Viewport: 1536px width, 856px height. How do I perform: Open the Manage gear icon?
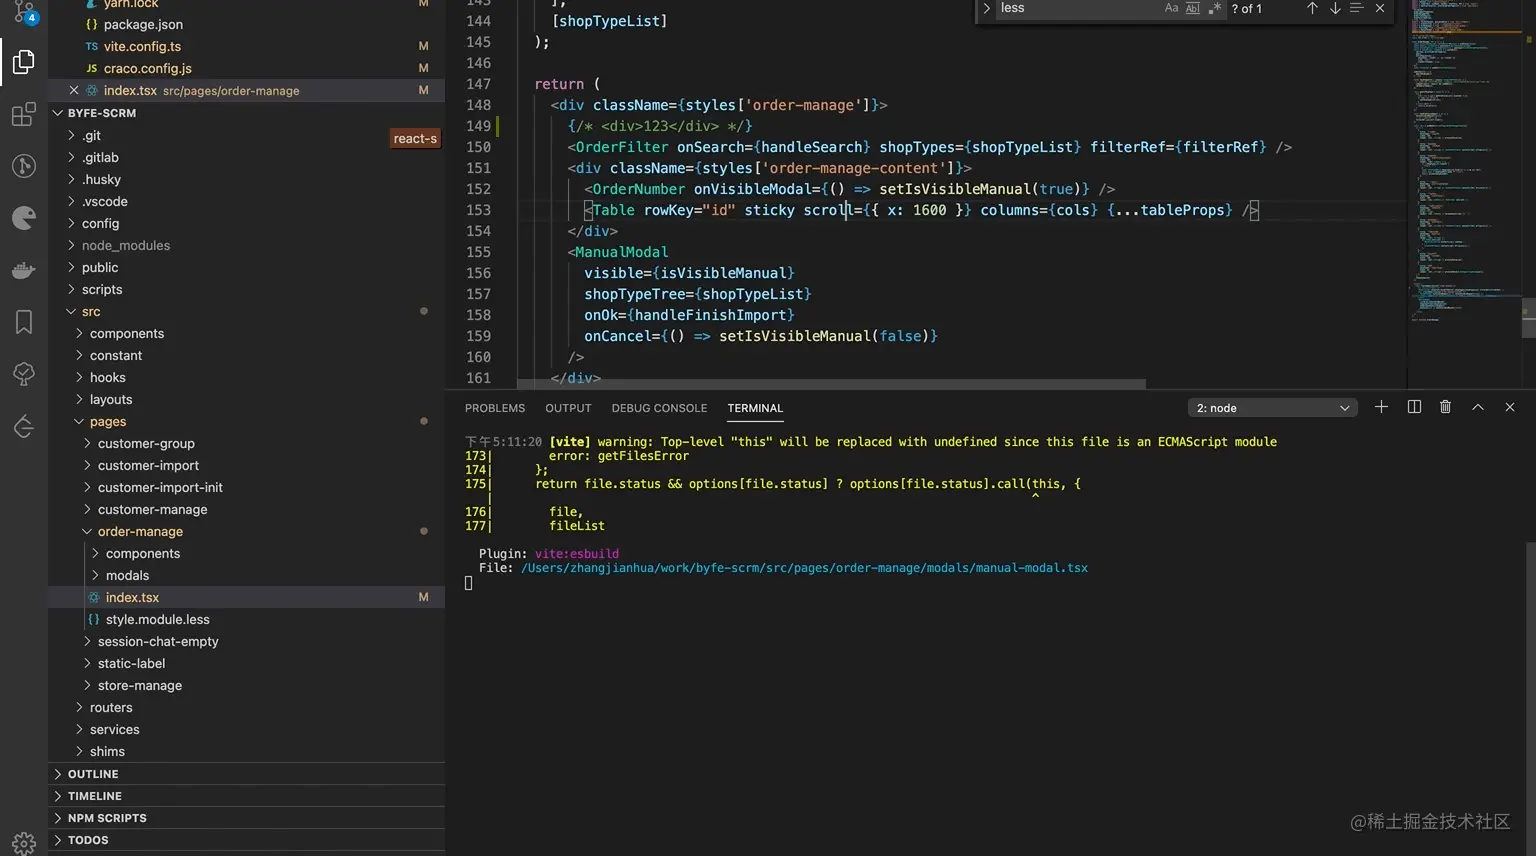(x=24, y=842)
